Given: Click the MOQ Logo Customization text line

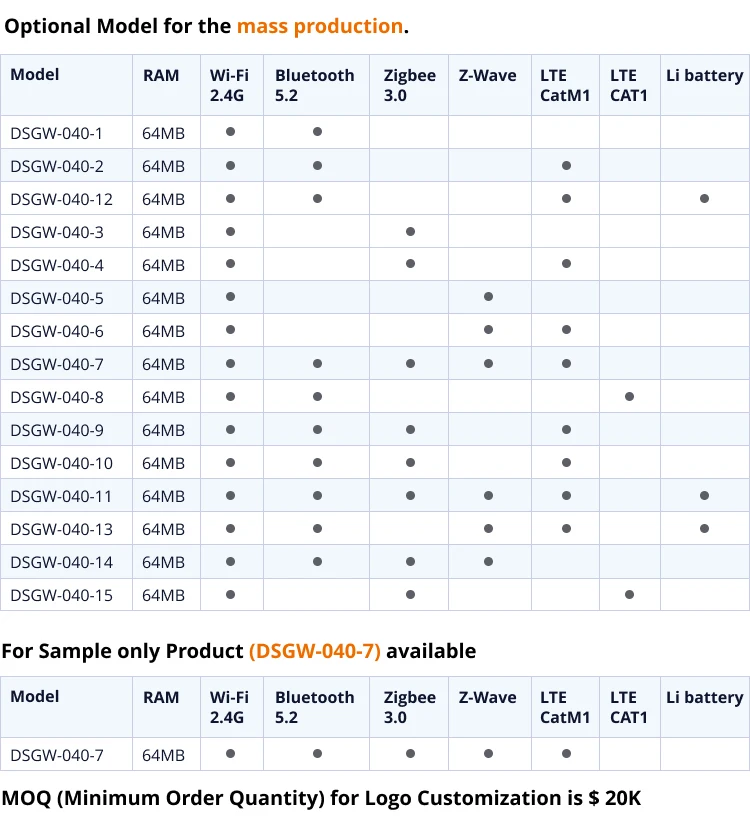Looking at the screenshot, I should [321, 798].
